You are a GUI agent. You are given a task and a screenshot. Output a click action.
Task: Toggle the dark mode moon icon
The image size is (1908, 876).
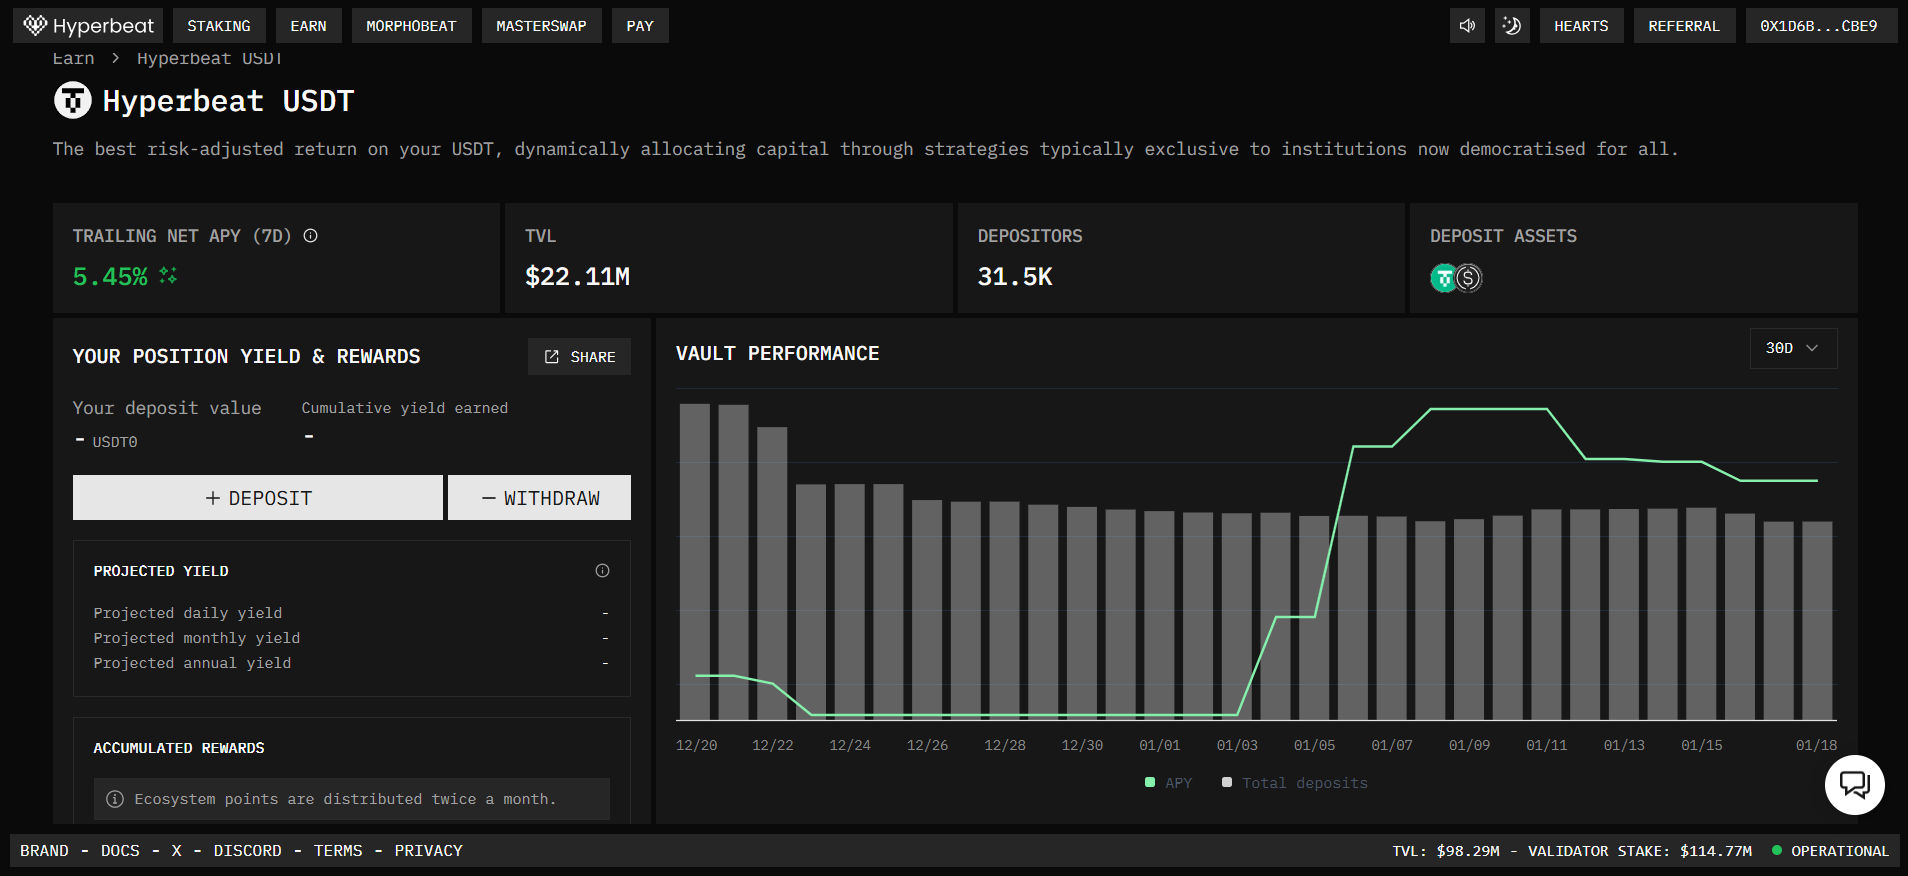(1512, 26)
